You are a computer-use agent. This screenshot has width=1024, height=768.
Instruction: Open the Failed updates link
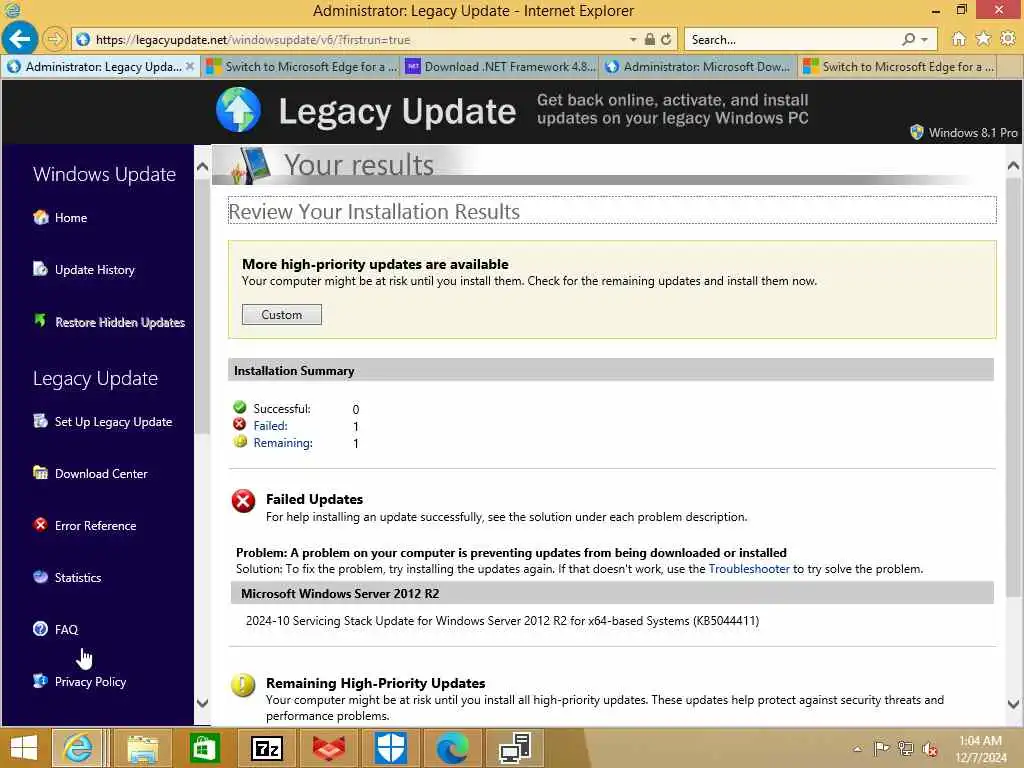point(270,426)
